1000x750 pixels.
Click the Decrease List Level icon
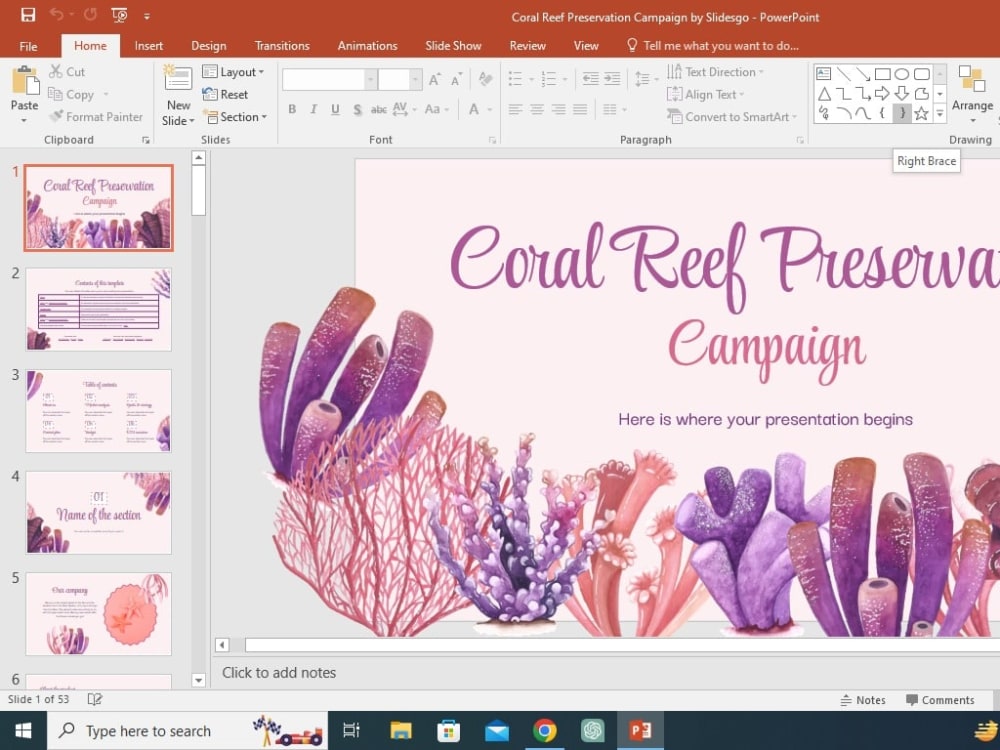pos(591,79)
